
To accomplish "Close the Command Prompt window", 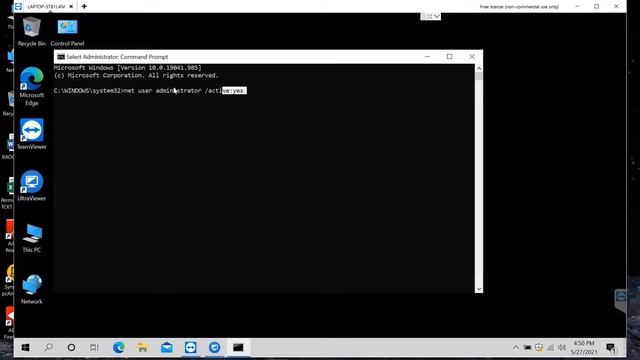I will tap(472, 57).
